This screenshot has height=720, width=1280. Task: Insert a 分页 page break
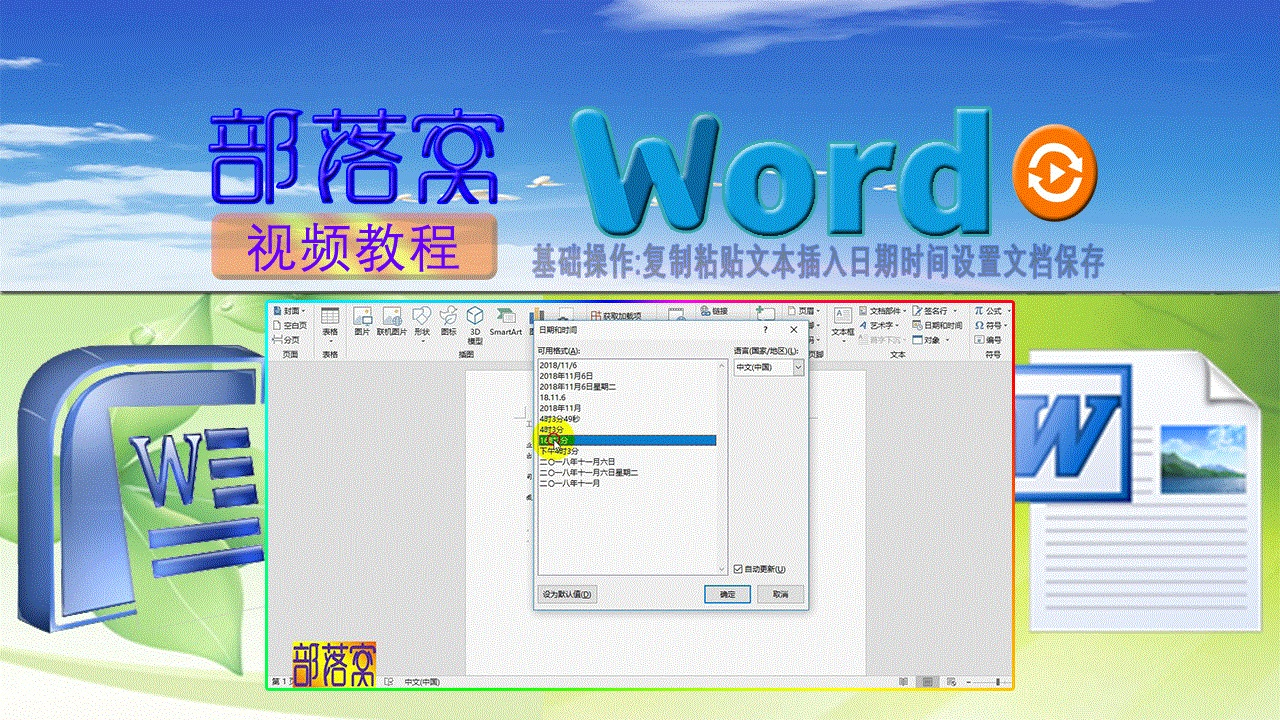pos(286,339)
